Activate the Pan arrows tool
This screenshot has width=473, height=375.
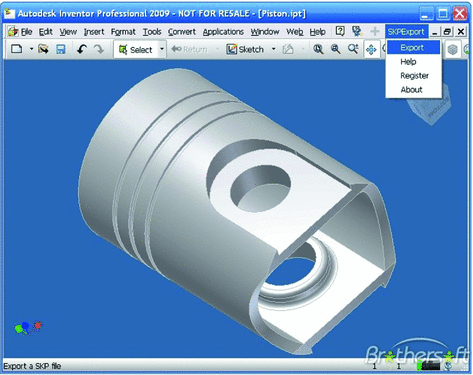click(371, 50)
